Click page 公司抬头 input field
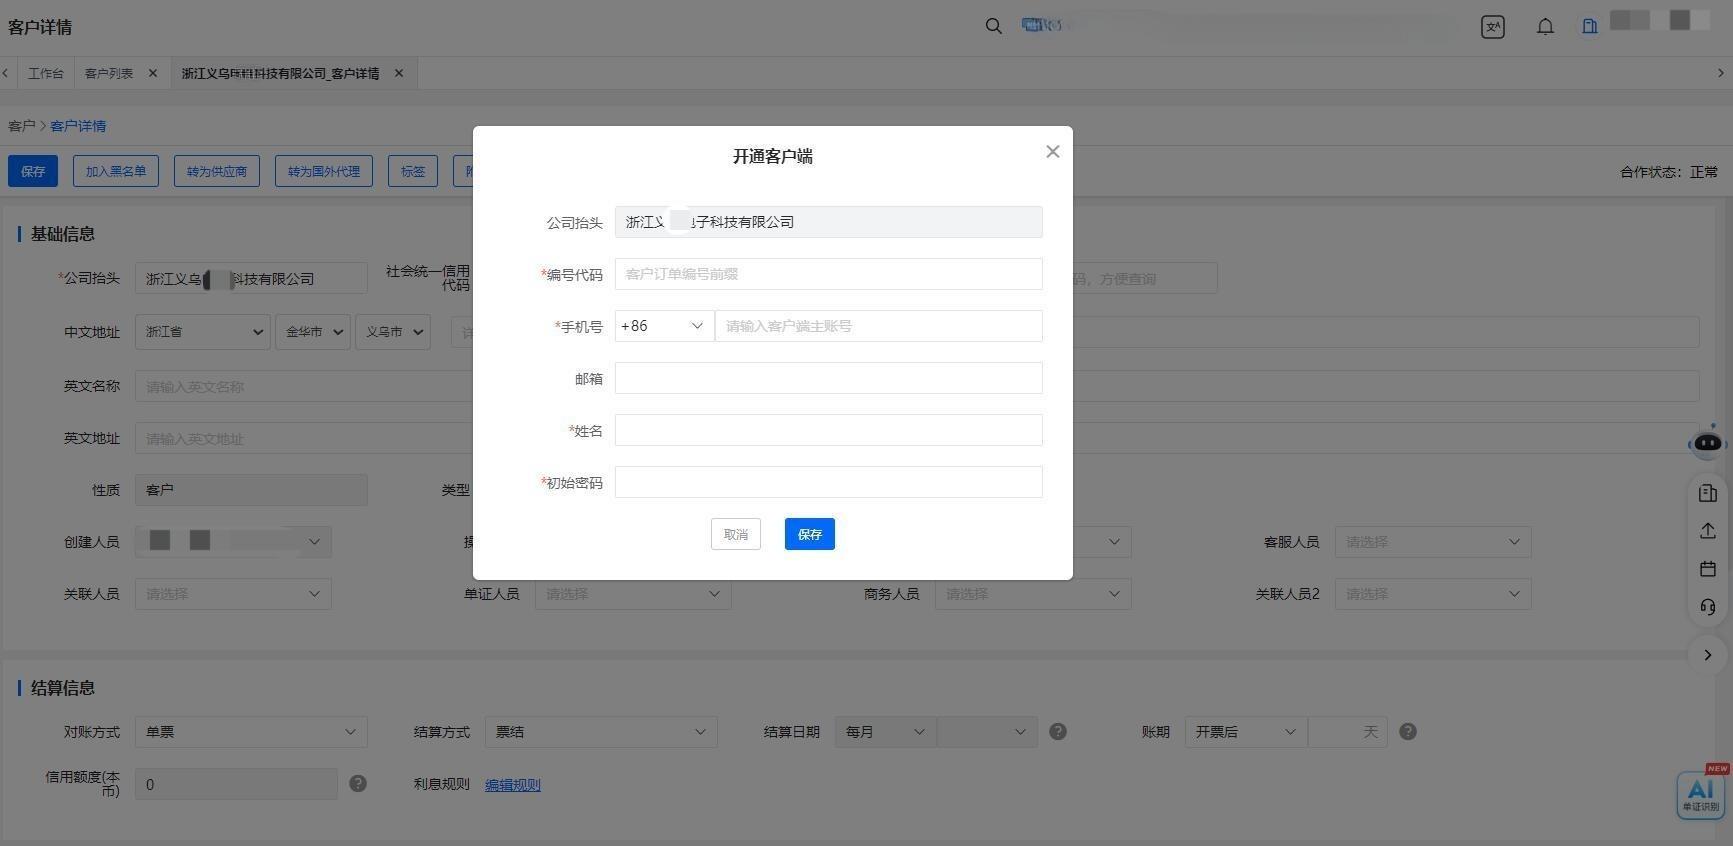Screen dimensions: 1733x846 click(251, 278)
